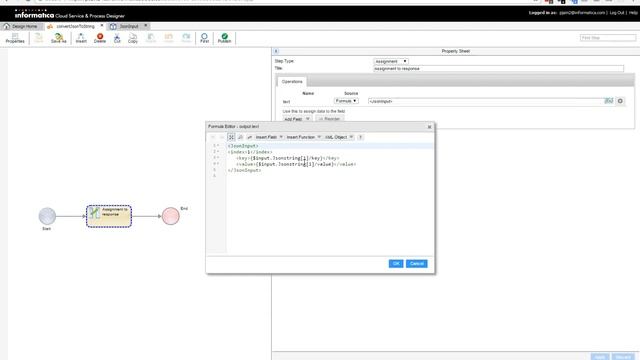Image resolution: width=640 pixels, height=360 pixels.
Task: Close the Formula Editor dialog
Action: tap(429, 127)
